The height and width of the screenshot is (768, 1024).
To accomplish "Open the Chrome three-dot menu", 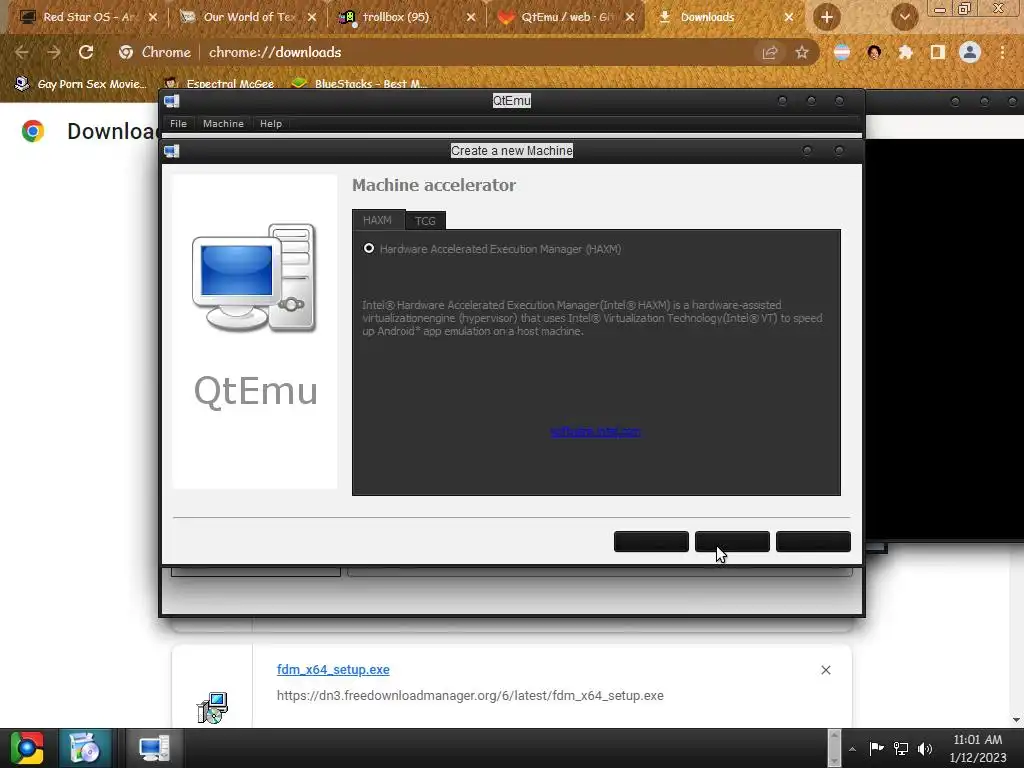I will coord(1002,52).
